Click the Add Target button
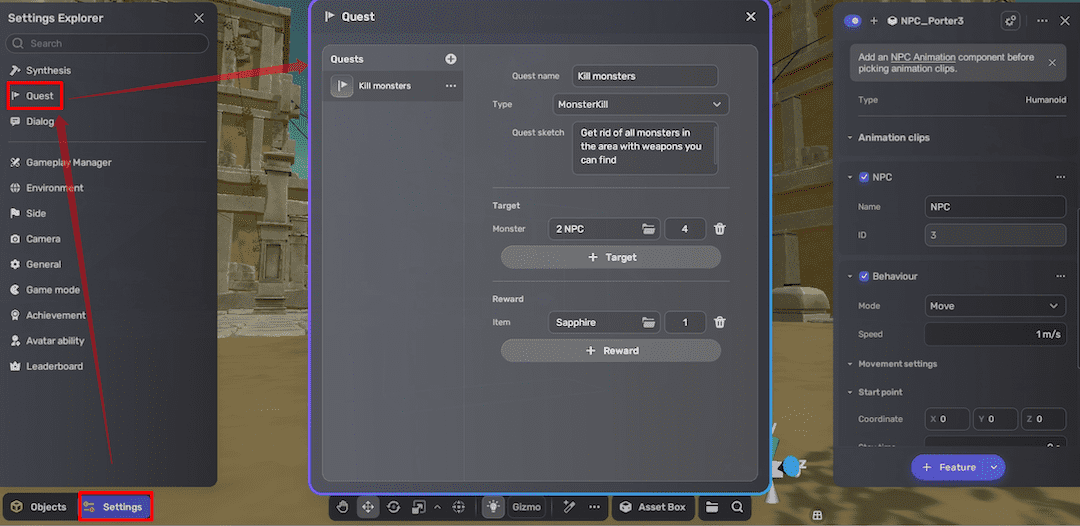Screen dimensions: 1080x526 (x=610, y=257)
